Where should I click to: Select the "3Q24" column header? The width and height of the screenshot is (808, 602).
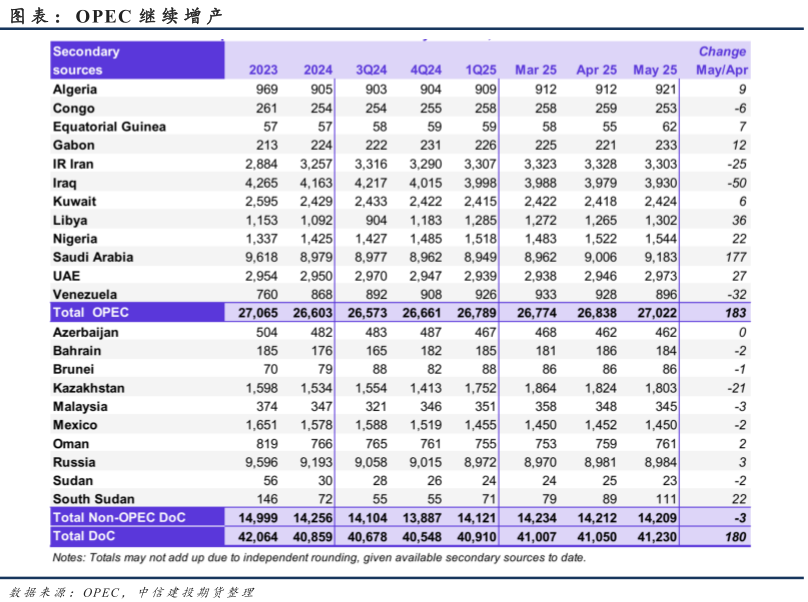point(371,70)
